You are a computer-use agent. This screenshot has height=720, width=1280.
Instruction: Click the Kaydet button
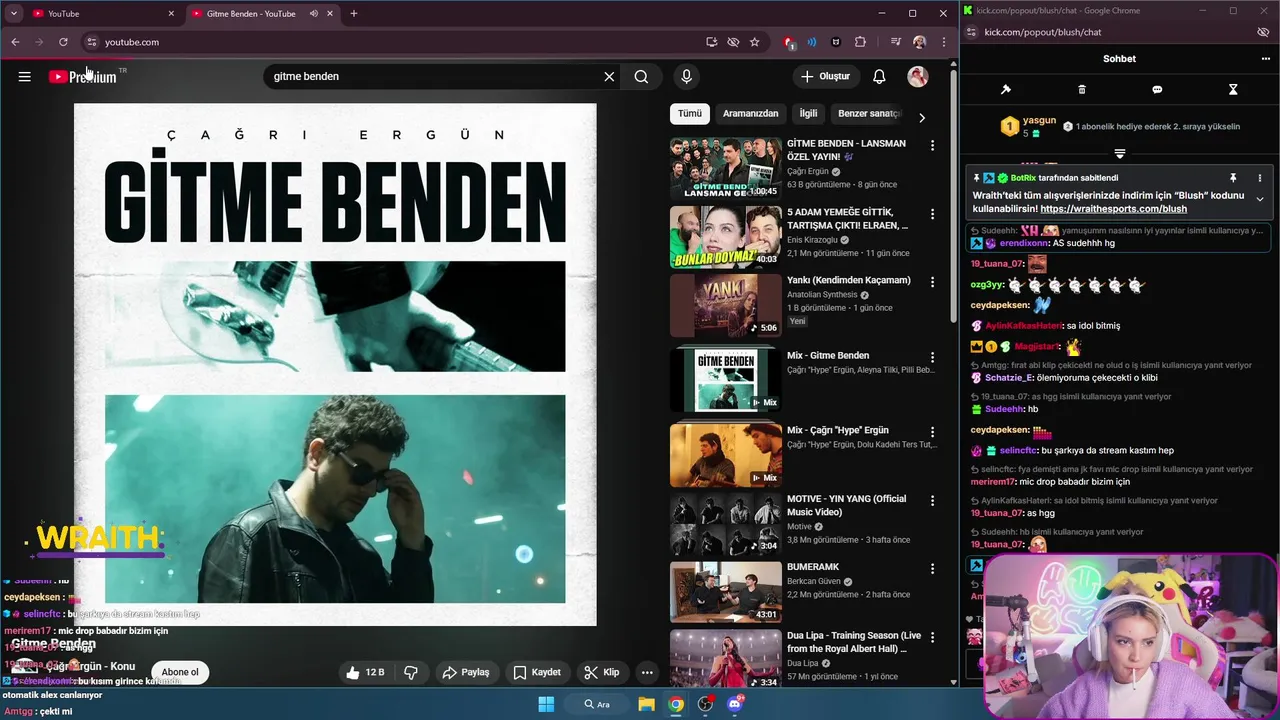(x=537, y=672)
